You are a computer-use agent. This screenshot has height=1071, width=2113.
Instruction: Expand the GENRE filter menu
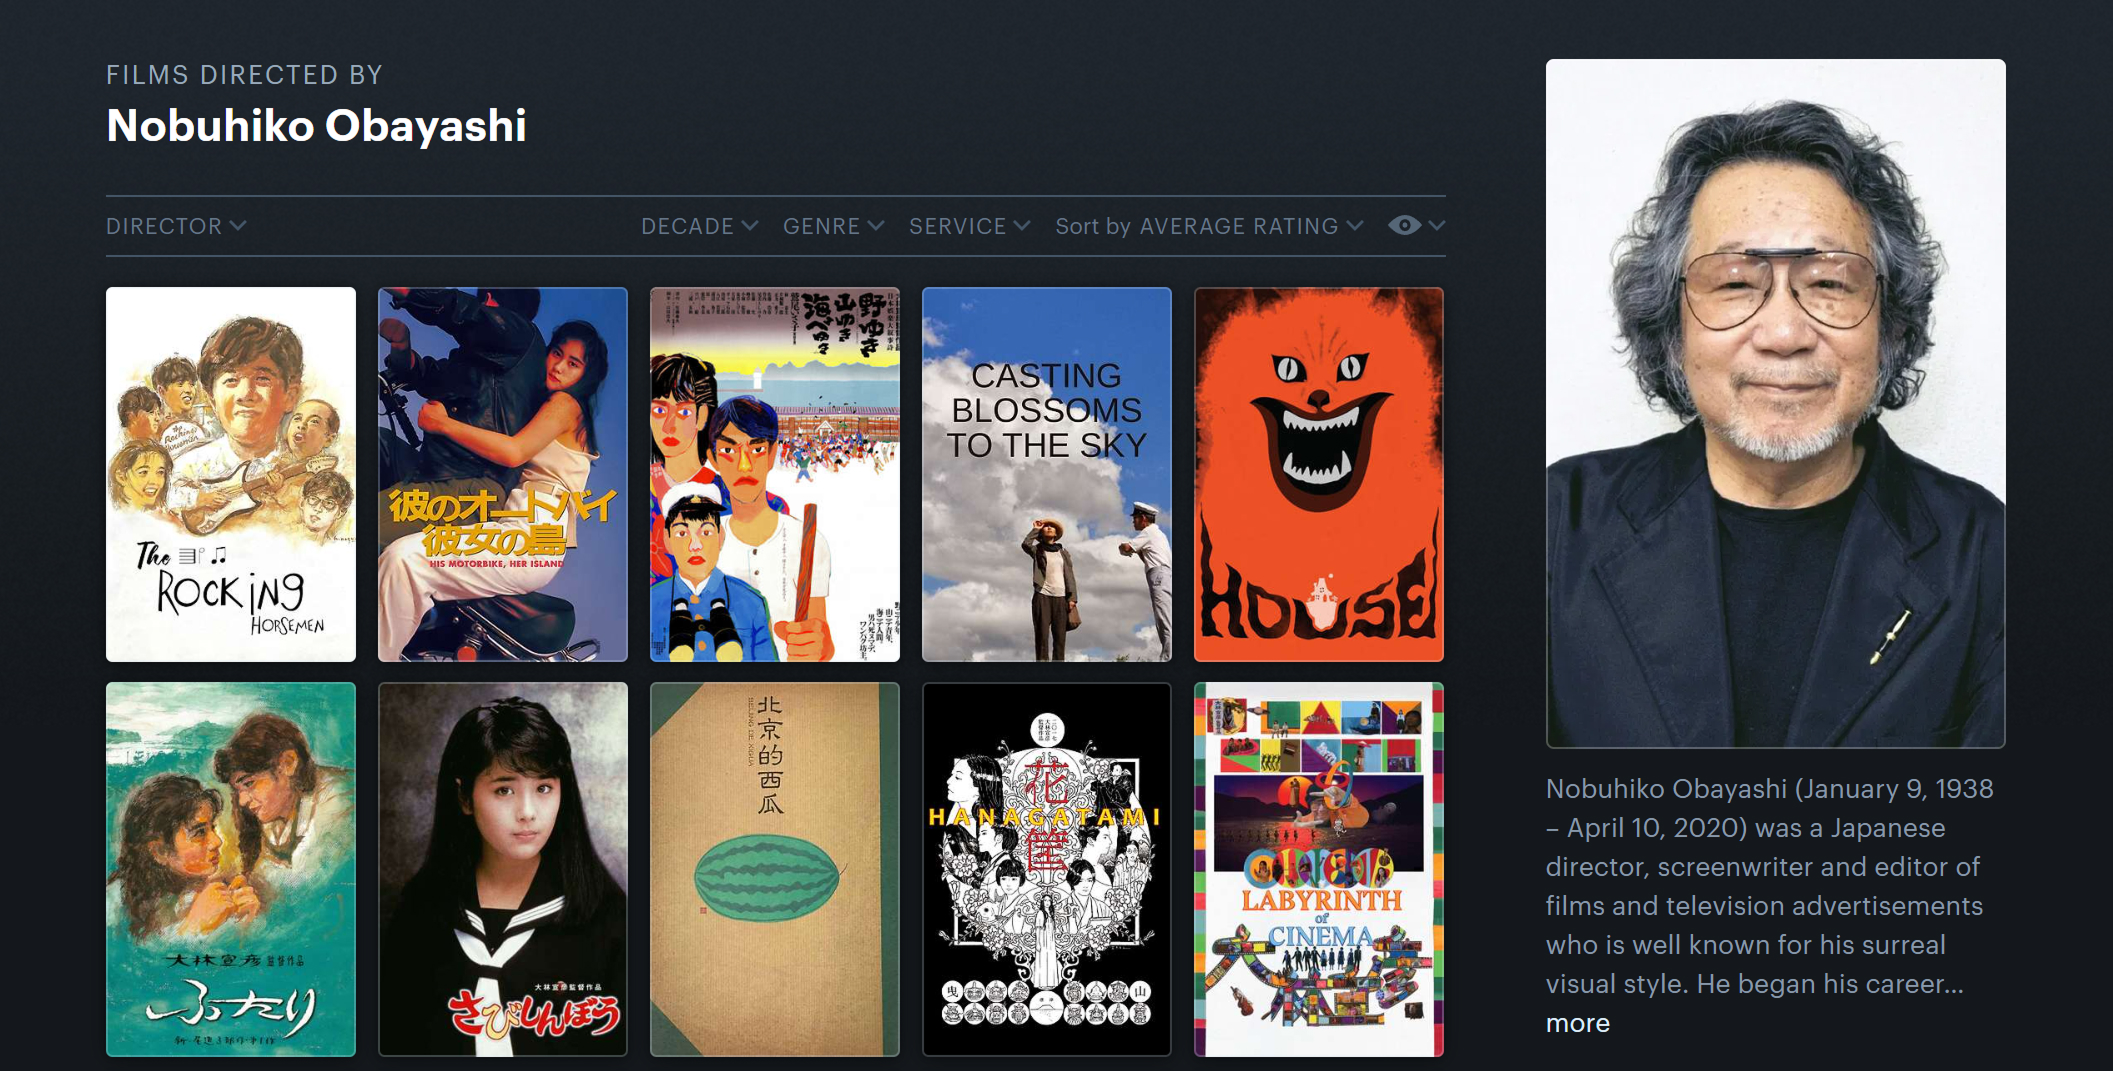coord(833,226)
